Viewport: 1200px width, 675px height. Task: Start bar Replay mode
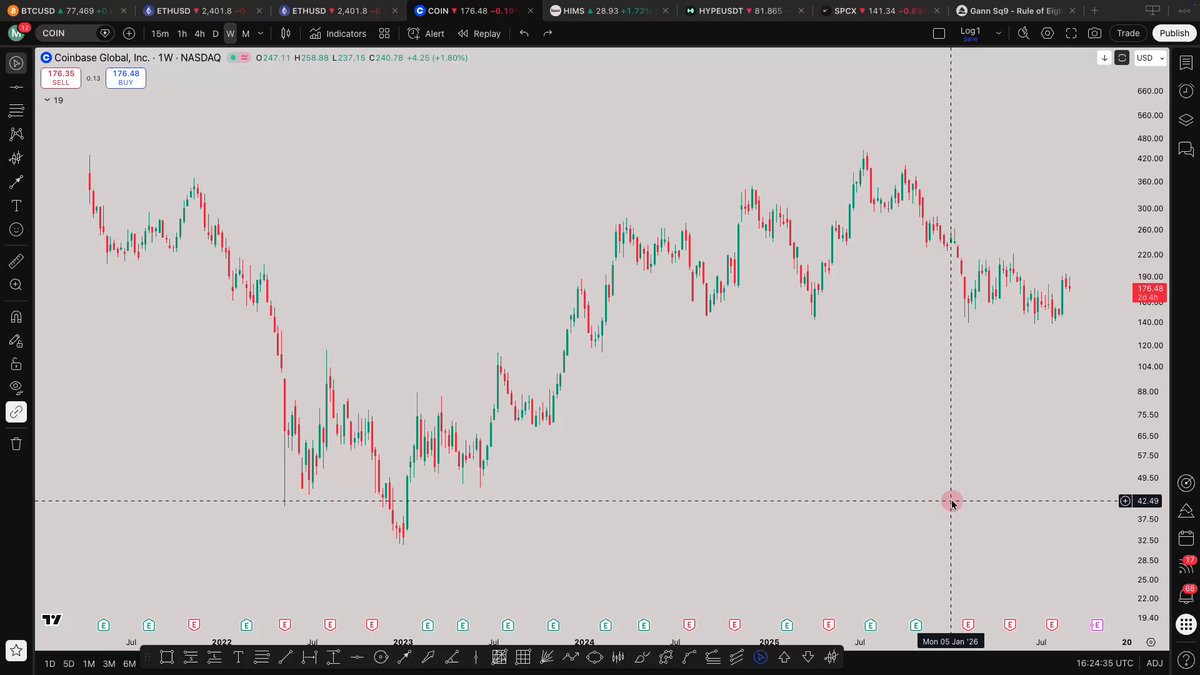[479, 33]
